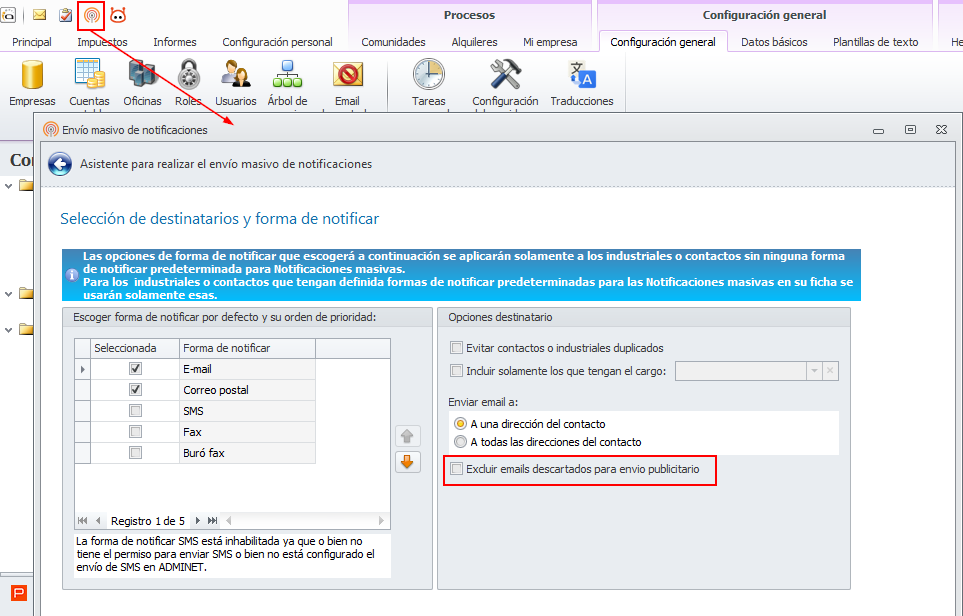Switch to the Alquileres tab
Image resolution: width=963 pixels, height=616 pixels.
(475, 42)
